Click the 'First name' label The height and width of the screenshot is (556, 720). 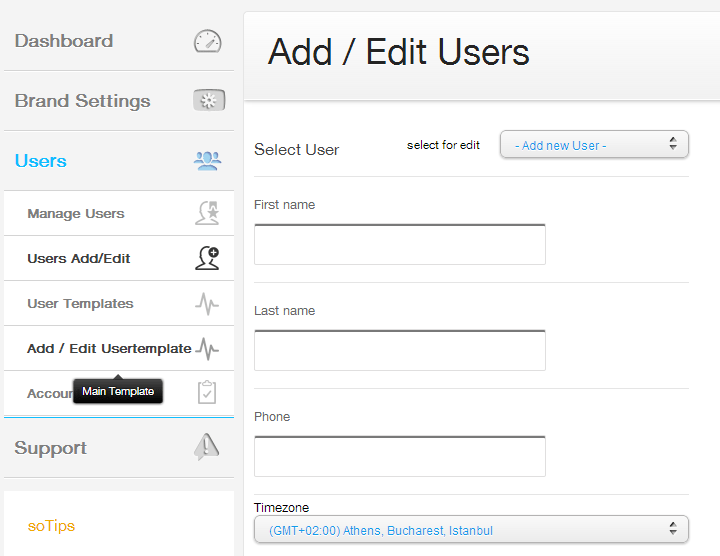point(285,204)
